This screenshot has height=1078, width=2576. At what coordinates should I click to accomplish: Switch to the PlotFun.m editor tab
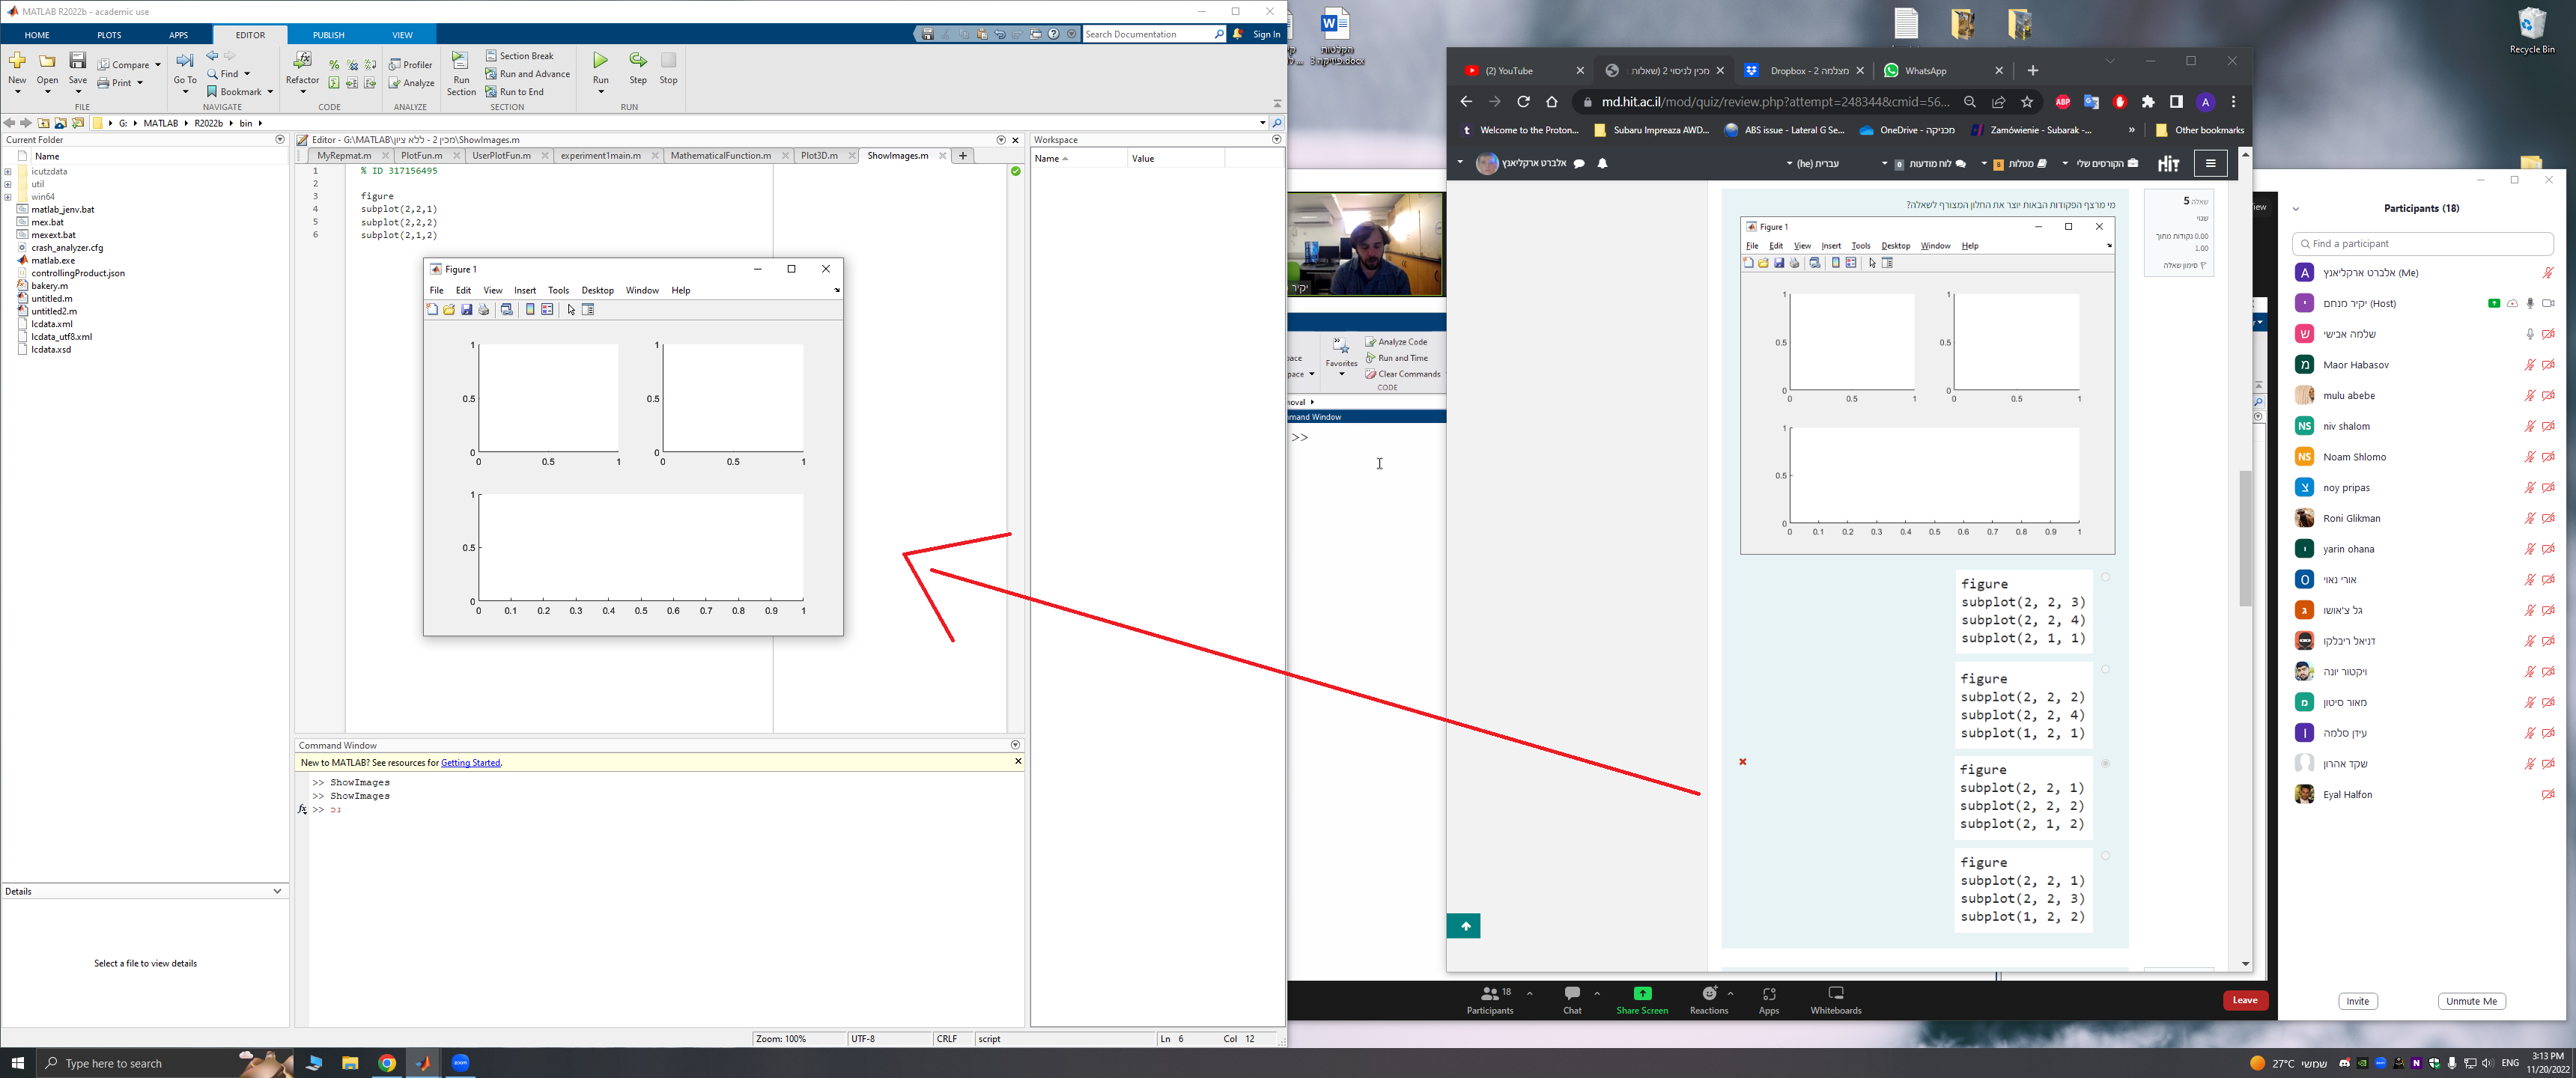coord(421,156)
